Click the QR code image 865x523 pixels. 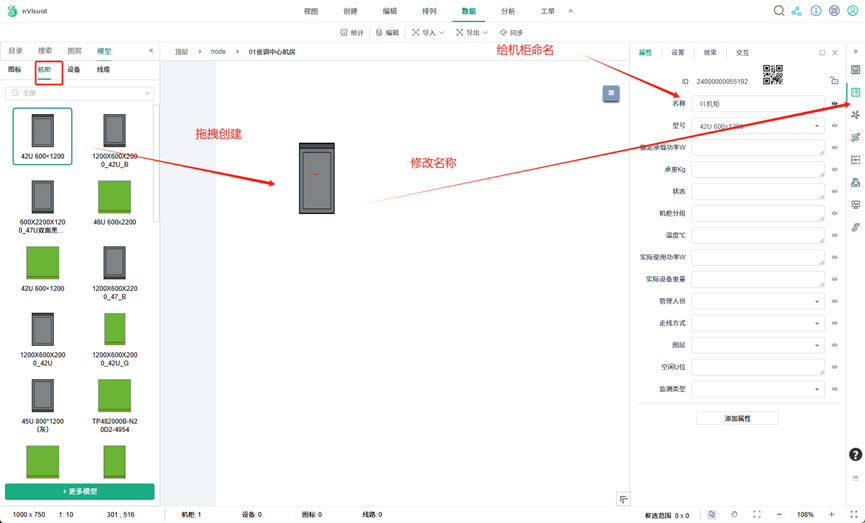[773, 75]
